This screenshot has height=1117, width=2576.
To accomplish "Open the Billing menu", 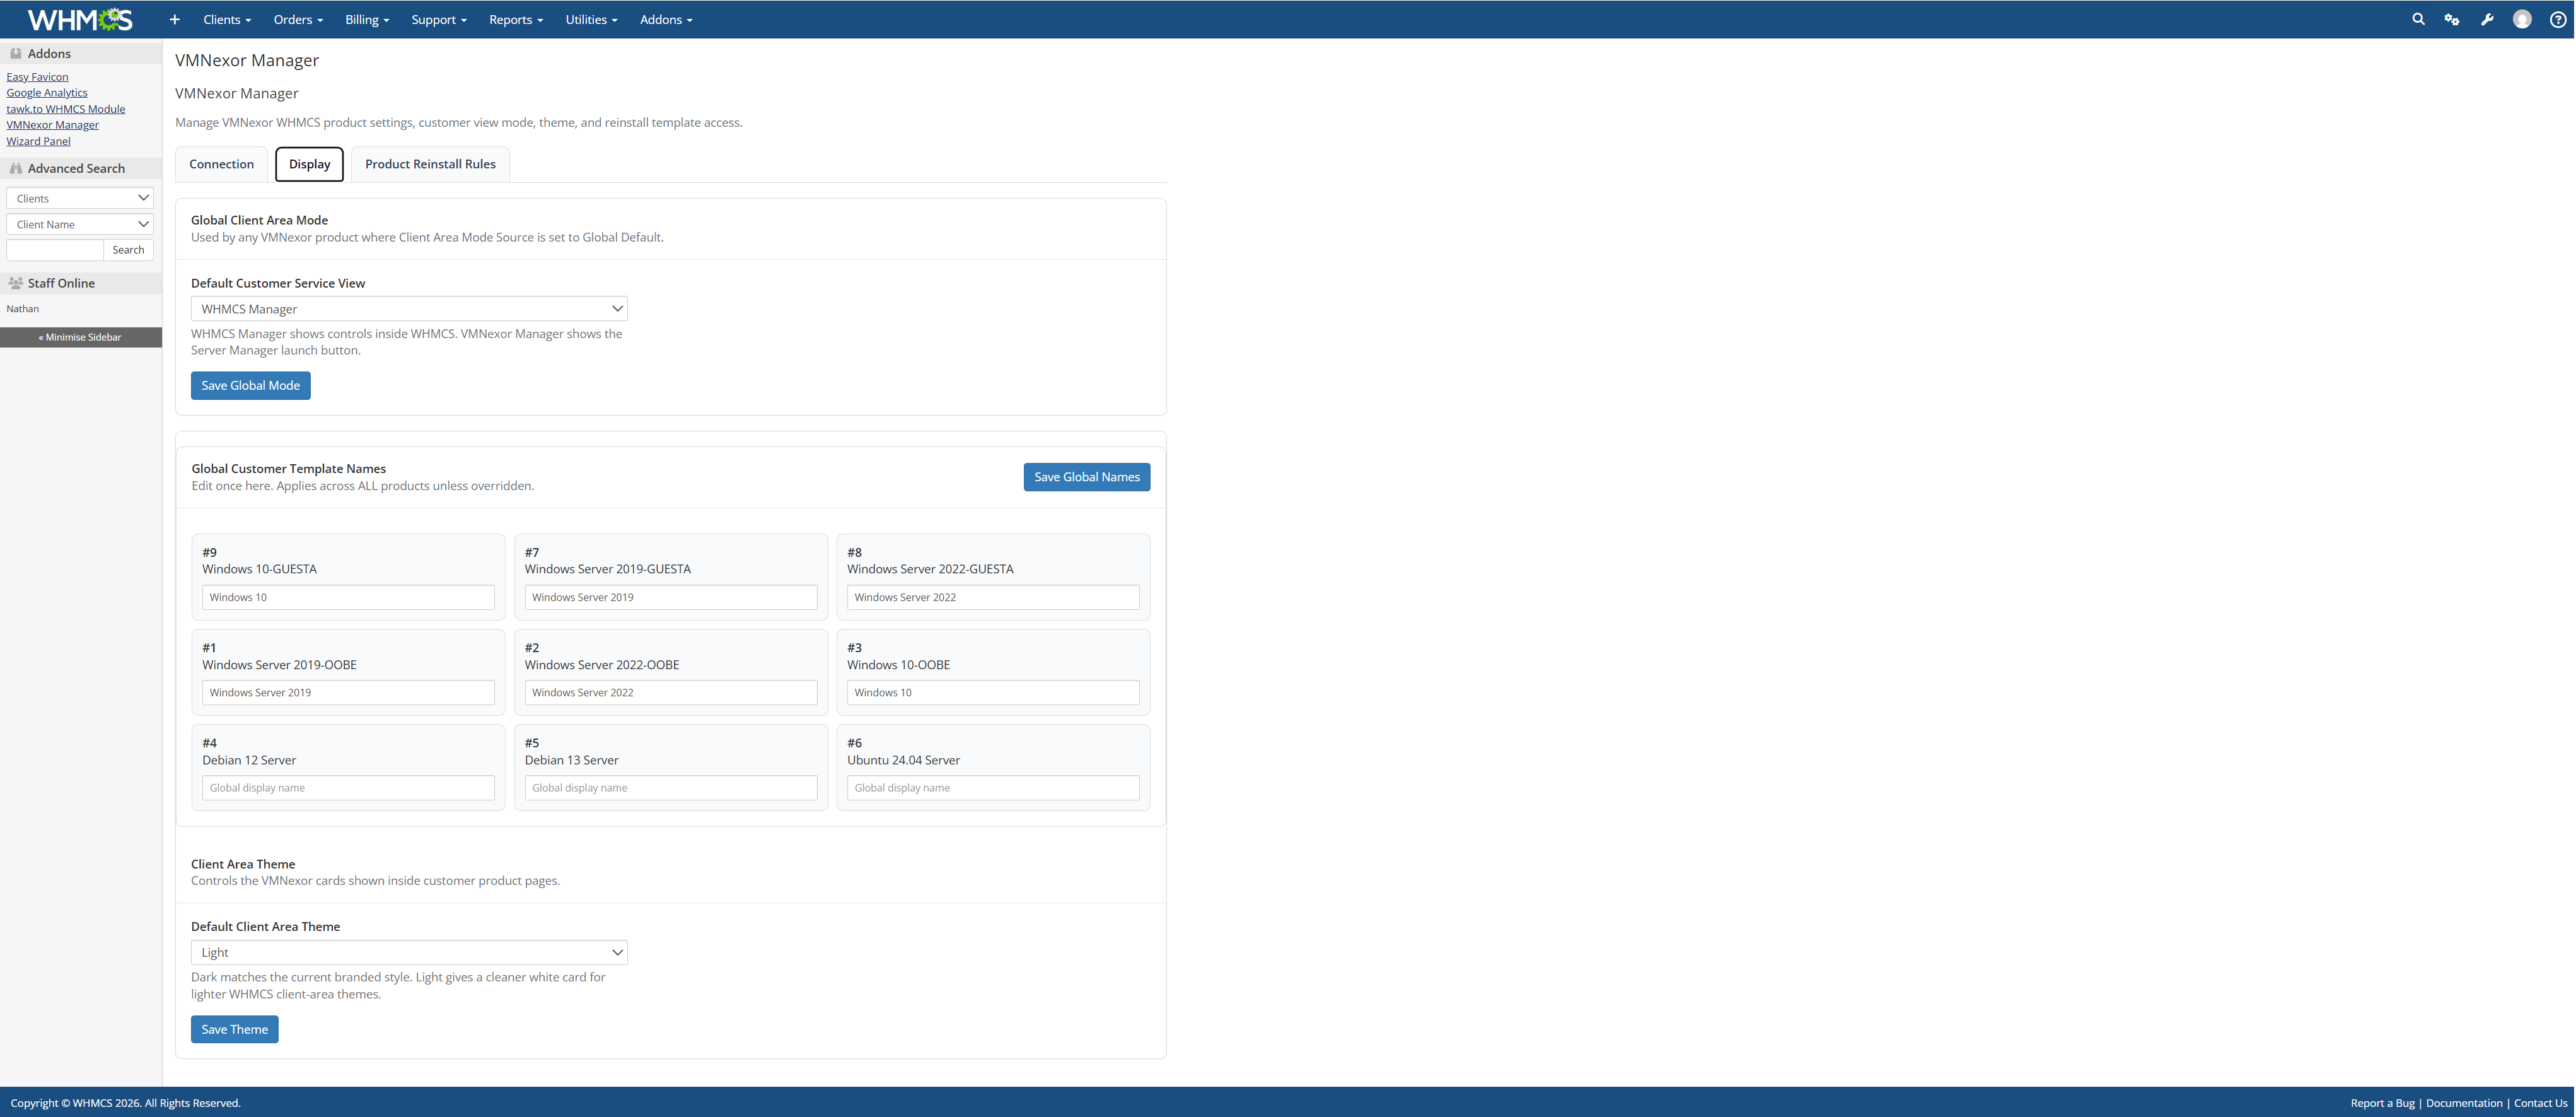I will (367, 19).
